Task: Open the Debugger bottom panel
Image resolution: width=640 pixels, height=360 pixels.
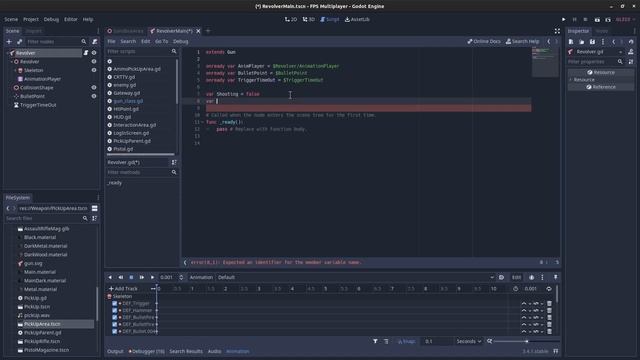Action: (x=146, y=351)
